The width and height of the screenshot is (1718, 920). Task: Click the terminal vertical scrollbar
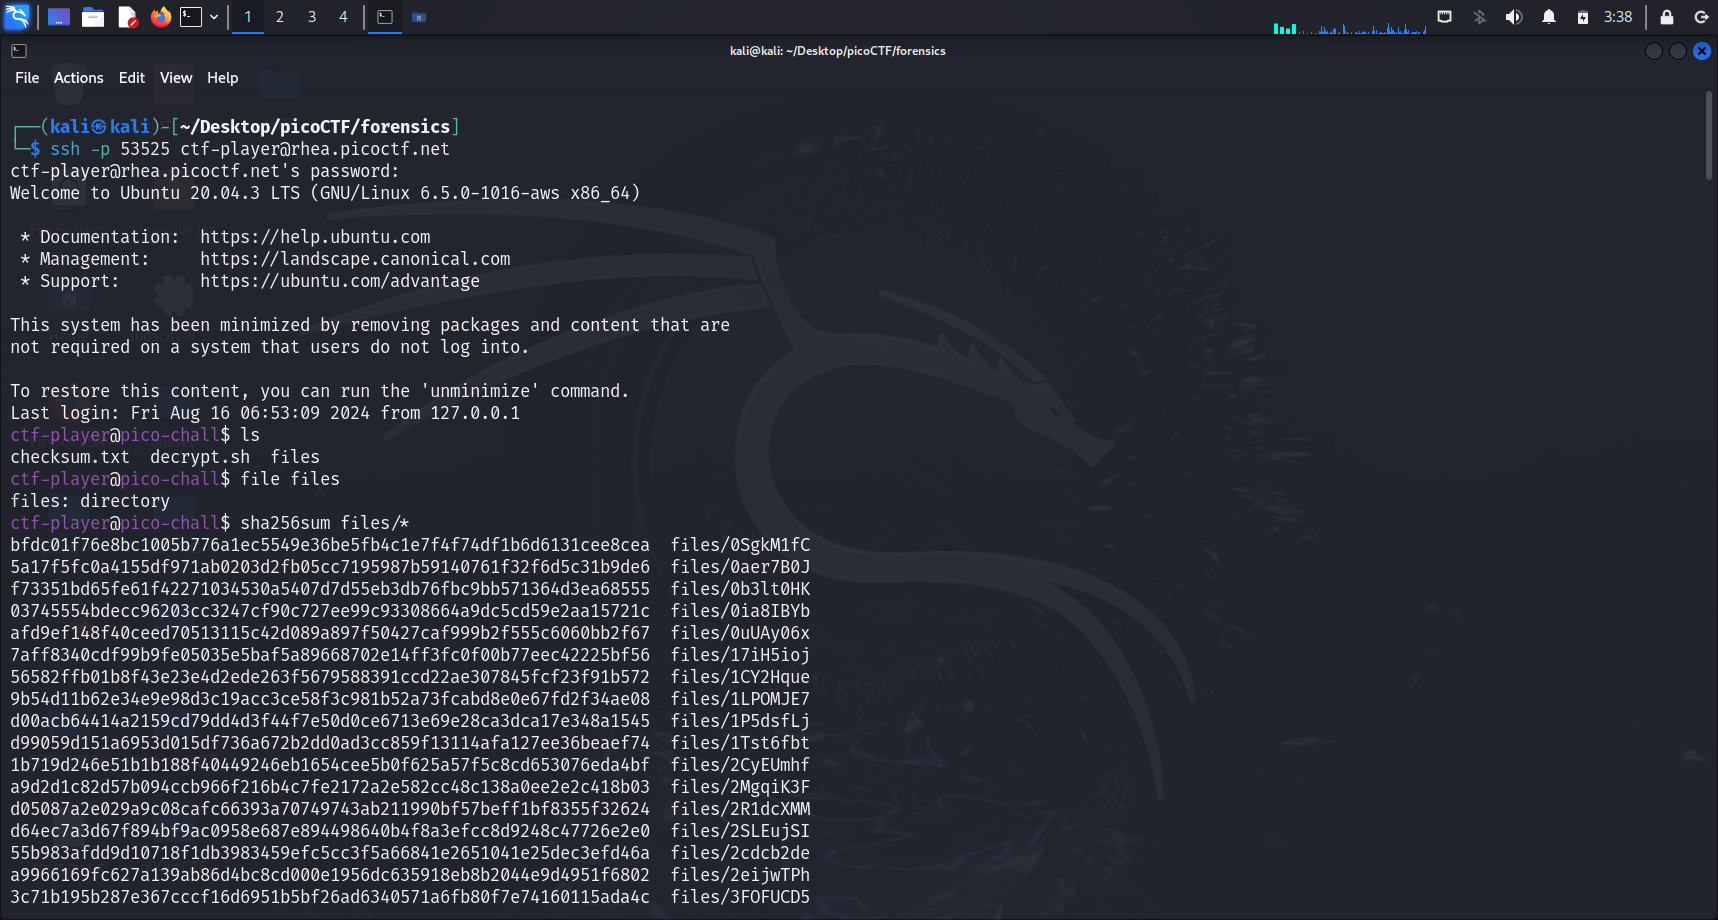(x=1709, y=136)
